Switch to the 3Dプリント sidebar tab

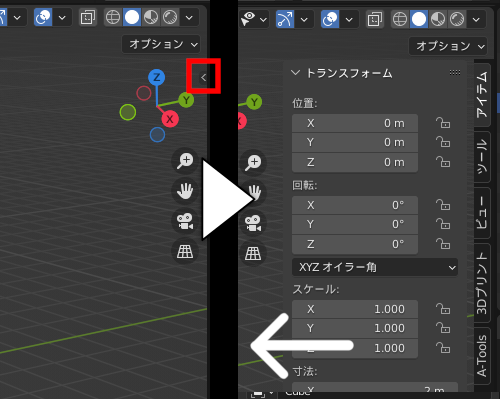tap(482, 283)
